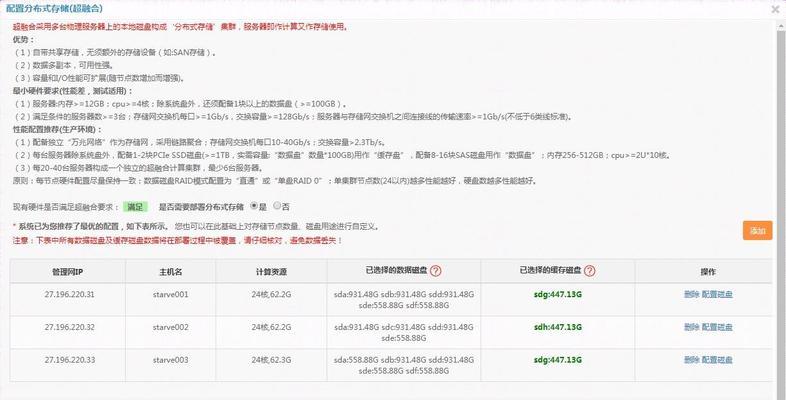
Task: Click cache disk sdg:447.13G in starve001 row
Action: point(557,294)
